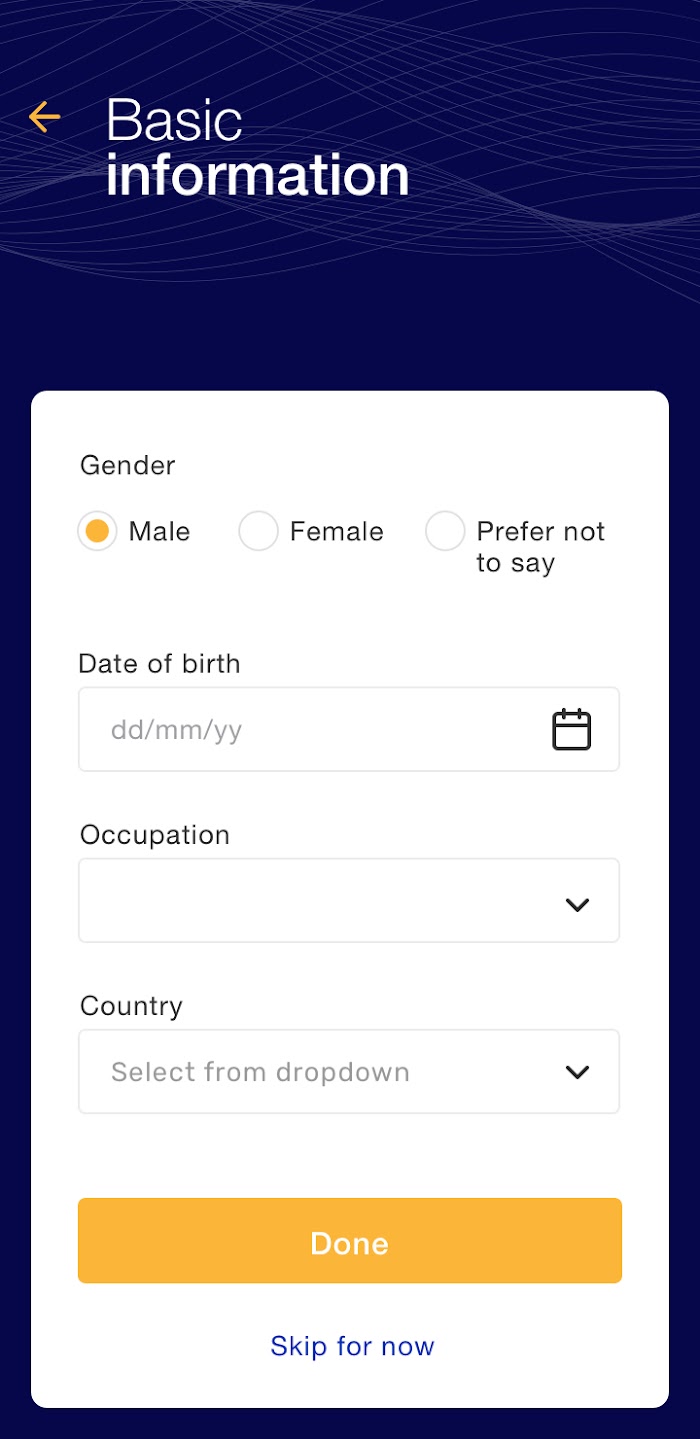Open the empty Occupation combo box
Image resolution: width=700 pixels, height=1439 pixels.
pos(349,900)
